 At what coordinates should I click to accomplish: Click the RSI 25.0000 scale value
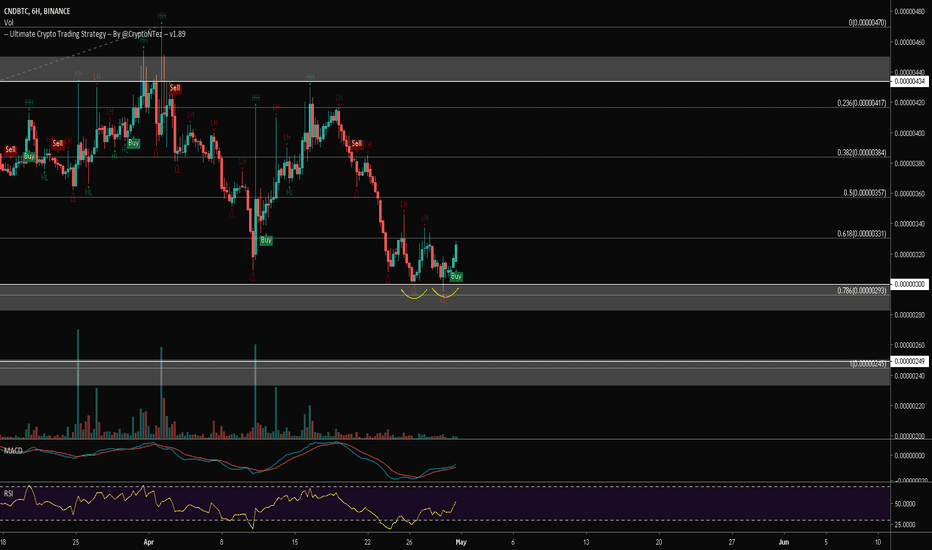point(905,525)
